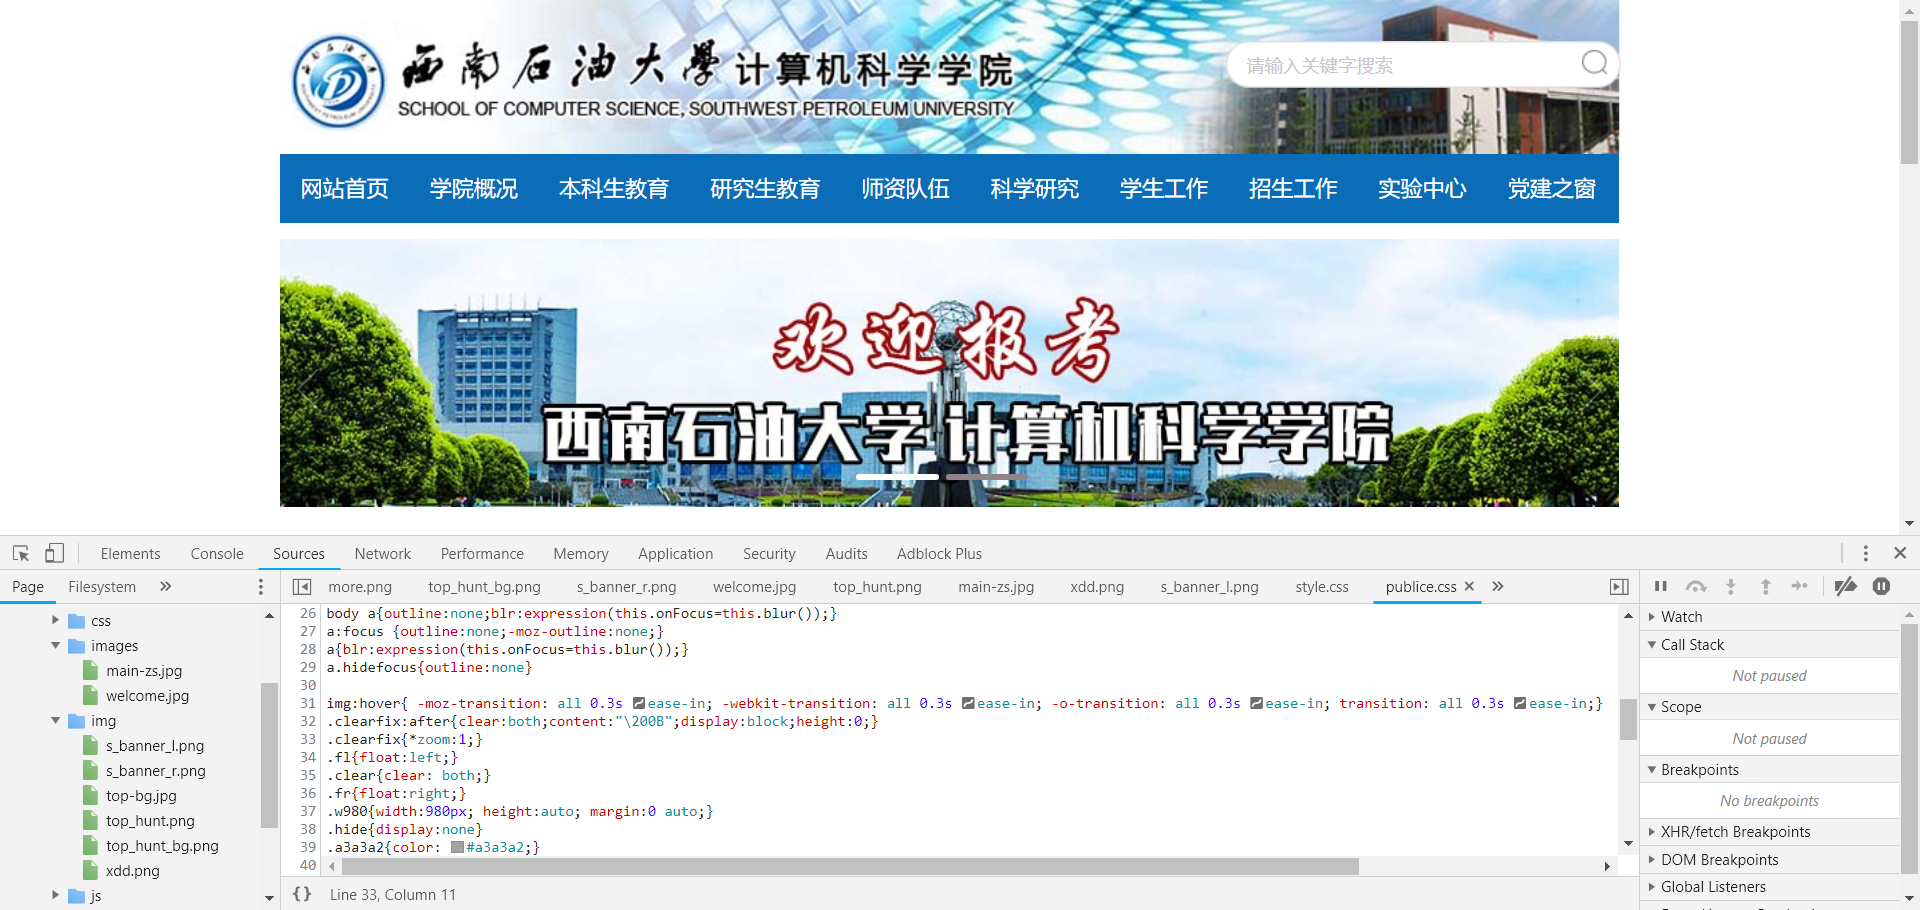Click the s_banner_l.png file icon in tree
The width and height of the screenshot is (1920, 910).
click(x=91, y=746)
